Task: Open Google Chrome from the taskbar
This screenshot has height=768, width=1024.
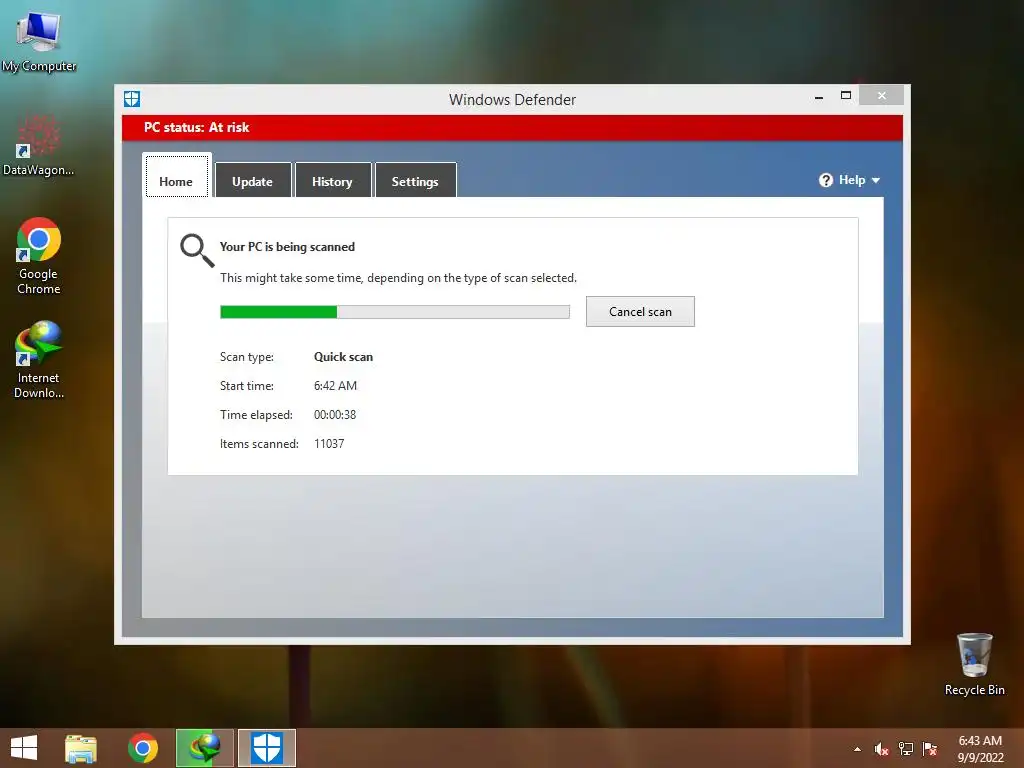Action: [x=143, y=748]
